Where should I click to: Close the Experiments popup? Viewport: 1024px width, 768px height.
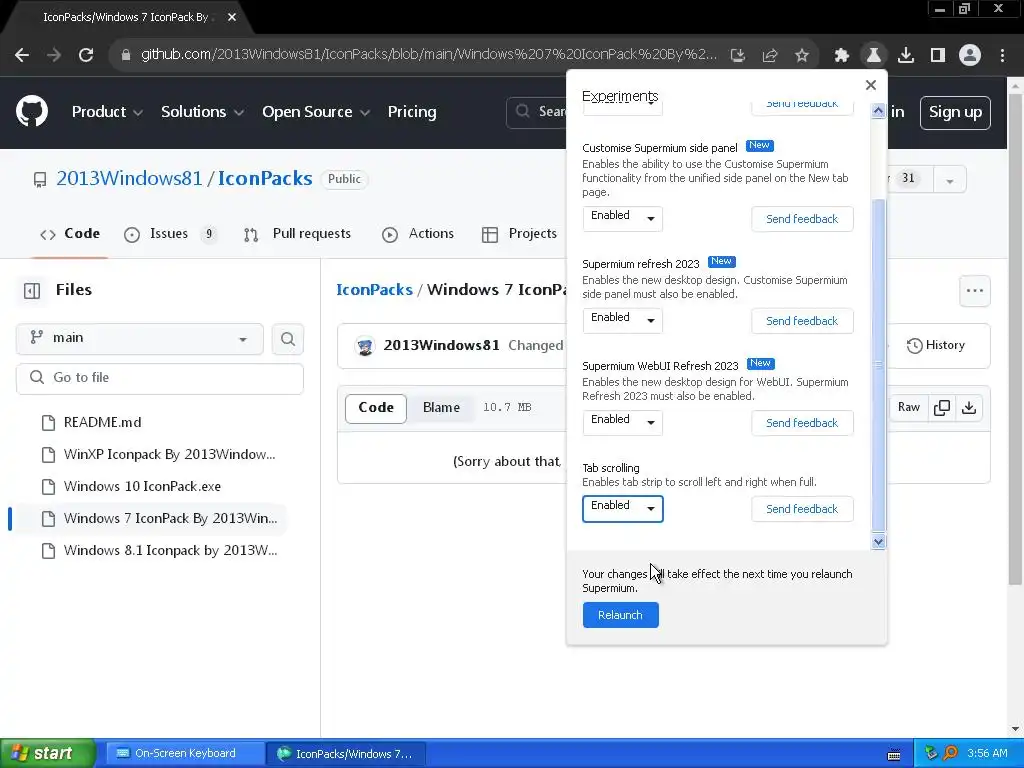point(871,85)
